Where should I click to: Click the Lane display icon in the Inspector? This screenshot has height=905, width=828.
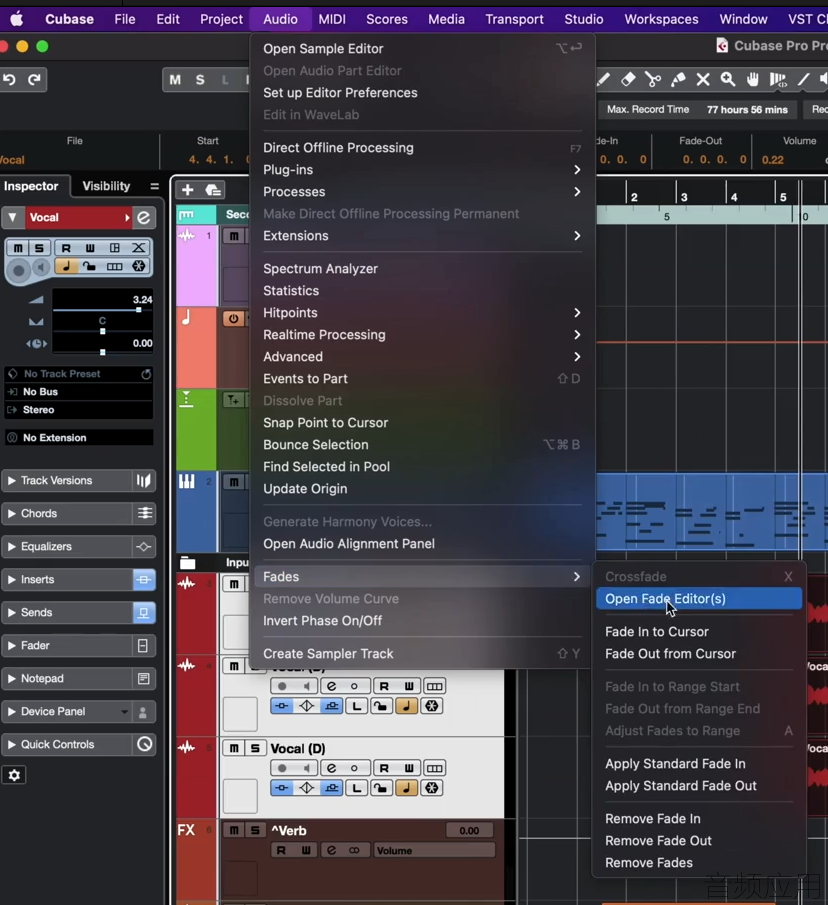coord(115,266)
